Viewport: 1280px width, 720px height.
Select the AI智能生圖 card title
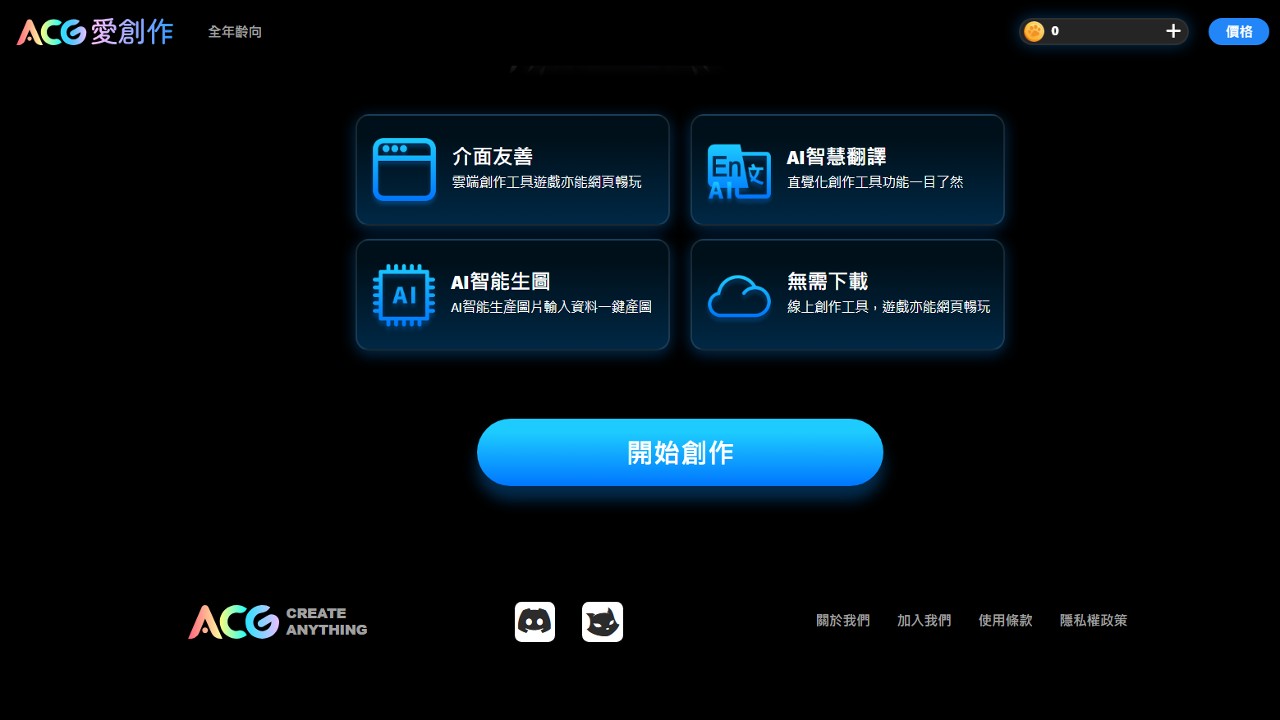point(500,282)
